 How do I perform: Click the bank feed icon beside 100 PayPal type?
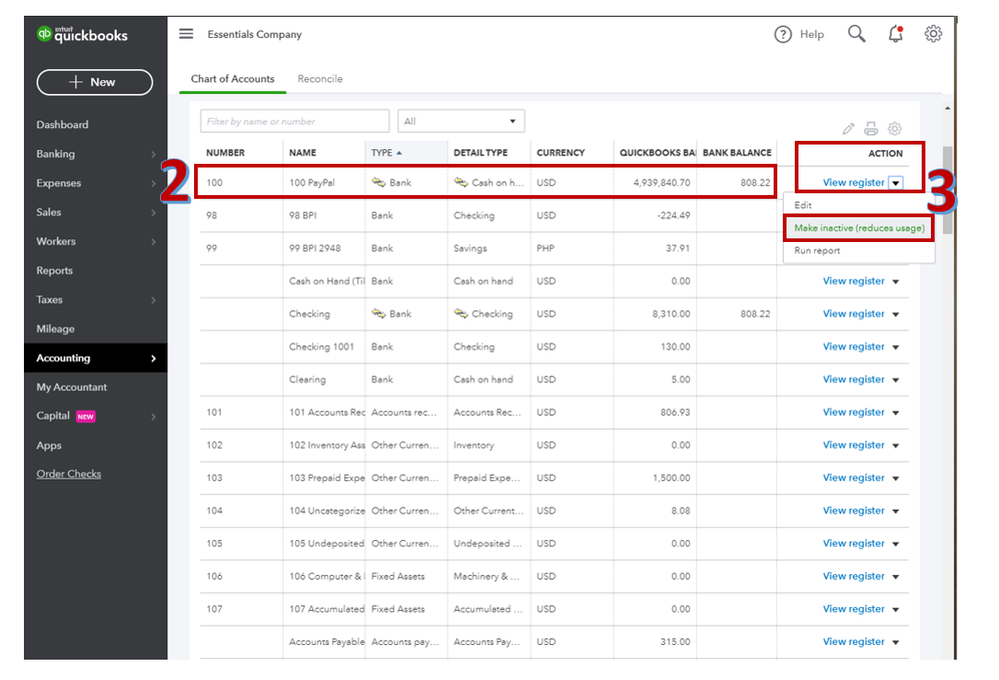click(x=378, y=182)
